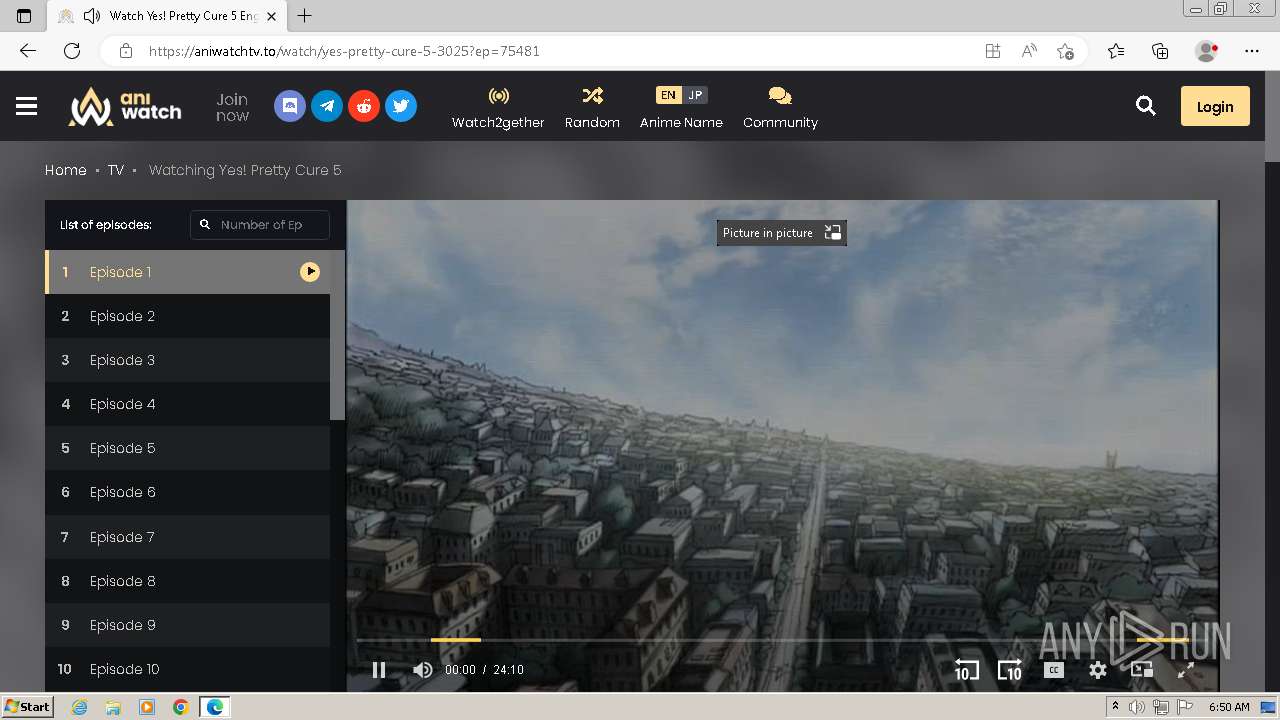View site information lock icon
Image resolution: width=1280 pixels, height=720 pixels.
click(125, 51)
